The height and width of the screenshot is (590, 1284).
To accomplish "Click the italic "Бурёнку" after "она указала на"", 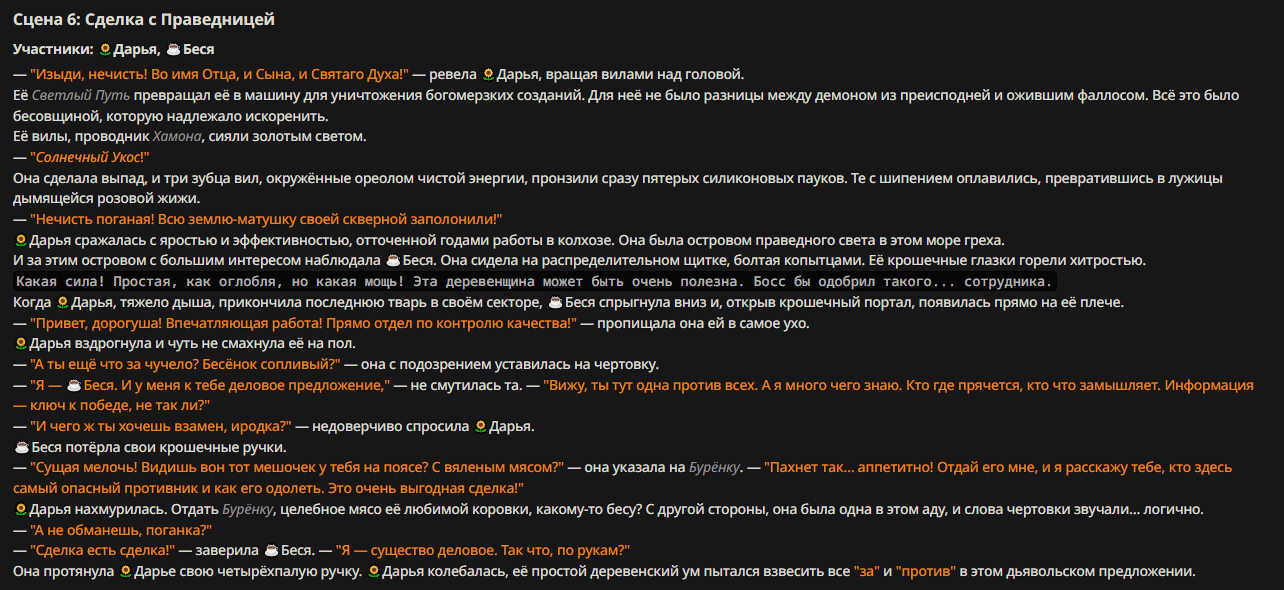I will click(x=714, y=468).
